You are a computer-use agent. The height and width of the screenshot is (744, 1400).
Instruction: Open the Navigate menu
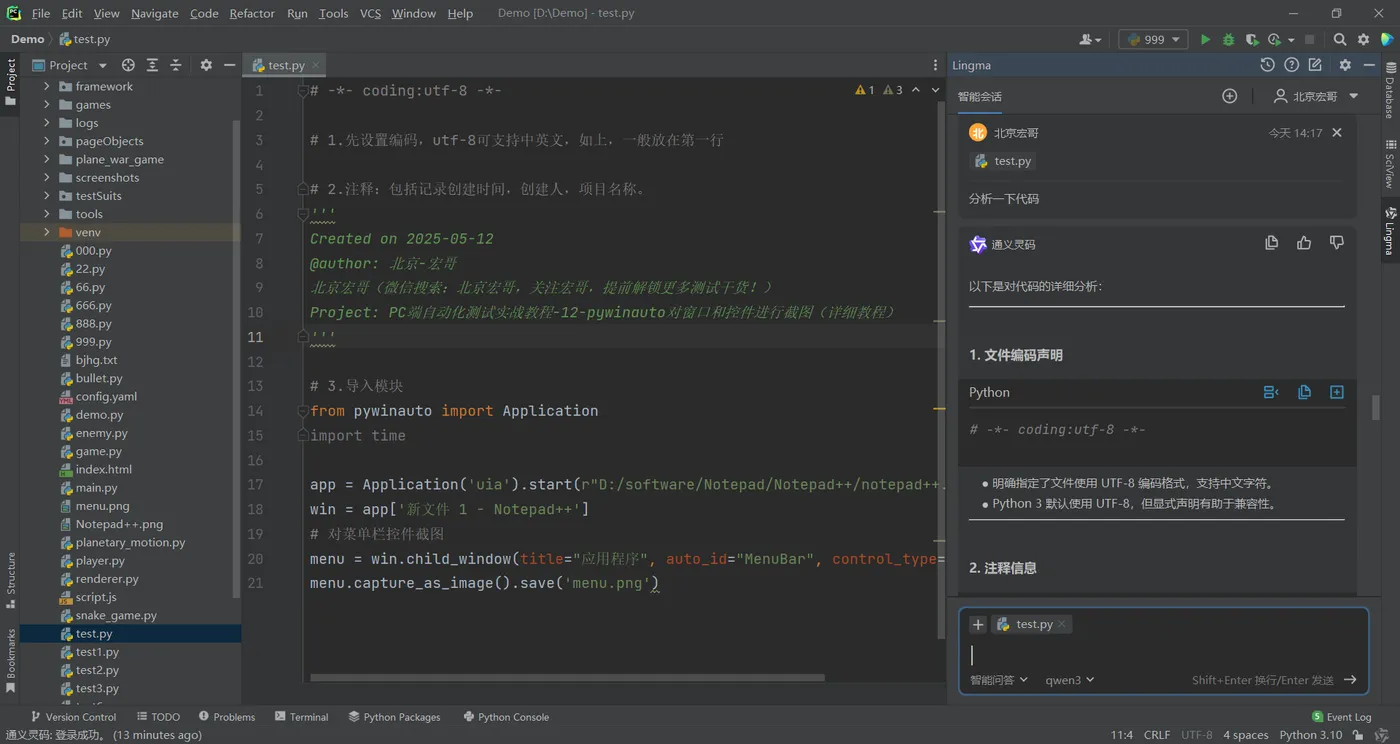coord(155,13)
